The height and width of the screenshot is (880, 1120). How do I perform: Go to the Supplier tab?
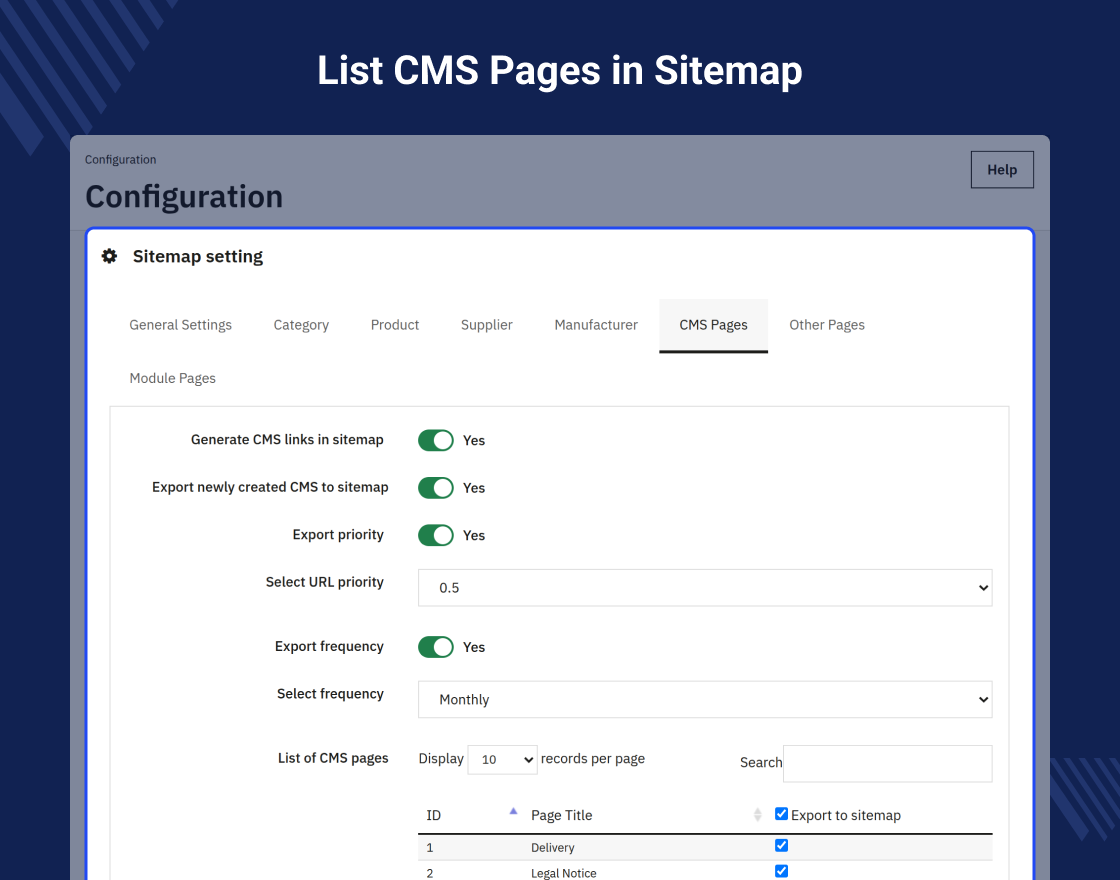[x=486, y=325]
